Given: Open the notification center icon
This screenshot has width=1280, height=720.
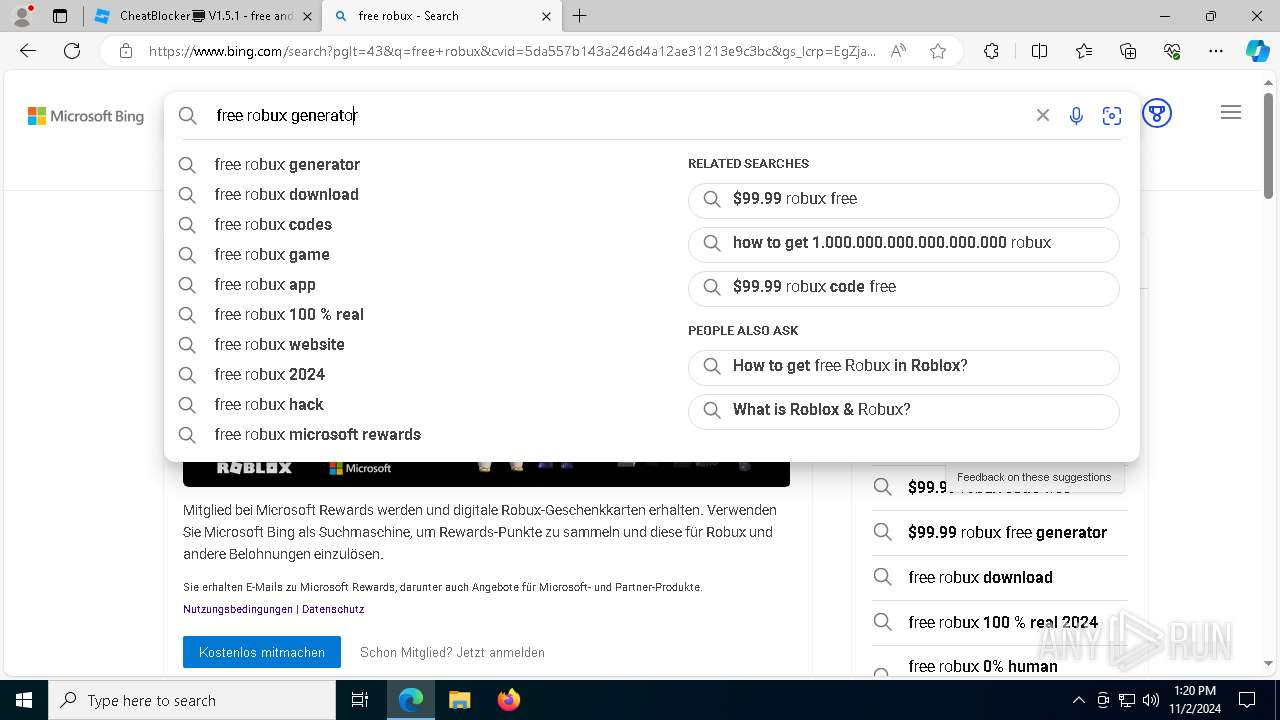Looking at the screenshot, I should (x=1247, y=700).
